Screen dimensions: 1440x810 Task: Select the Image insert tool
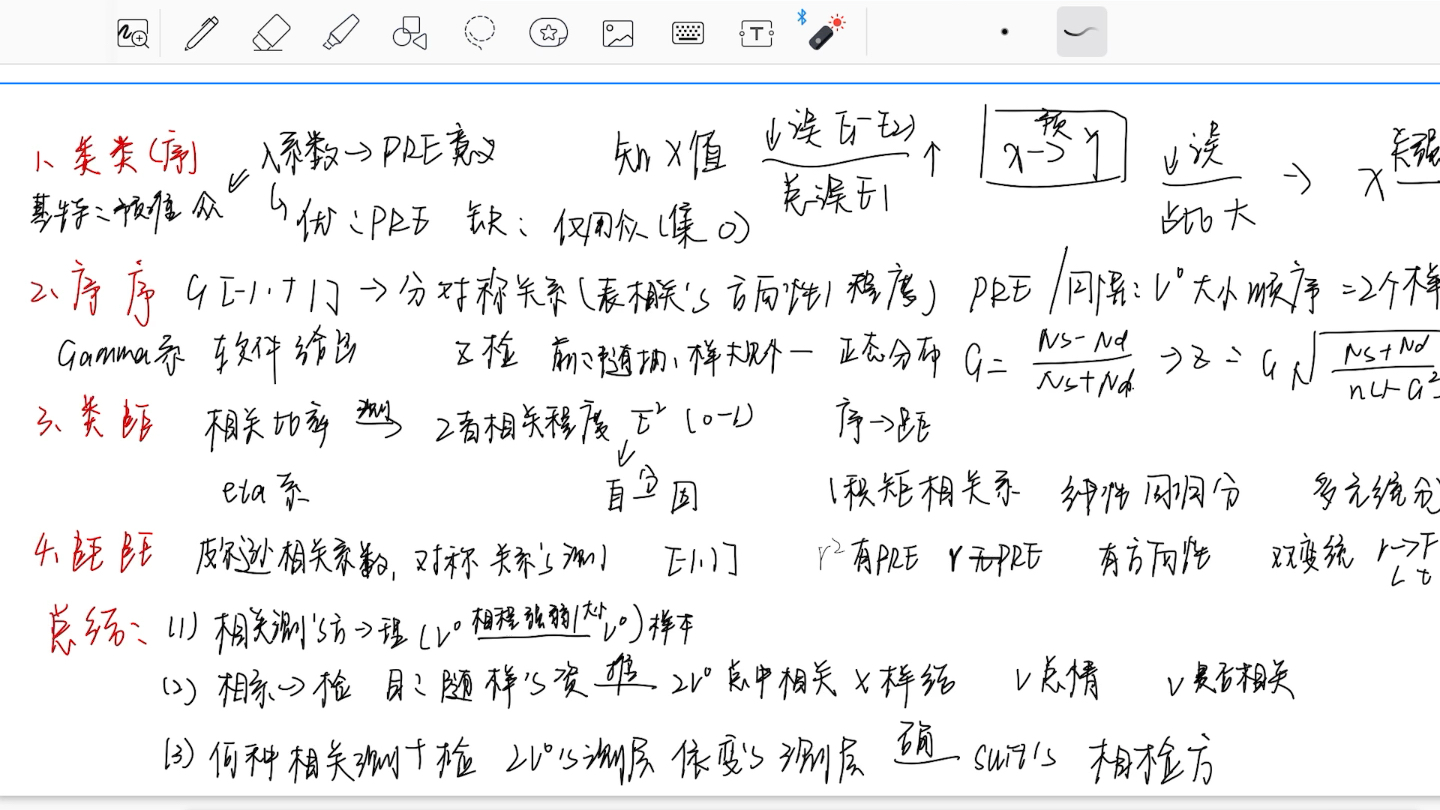pos(618,33)
